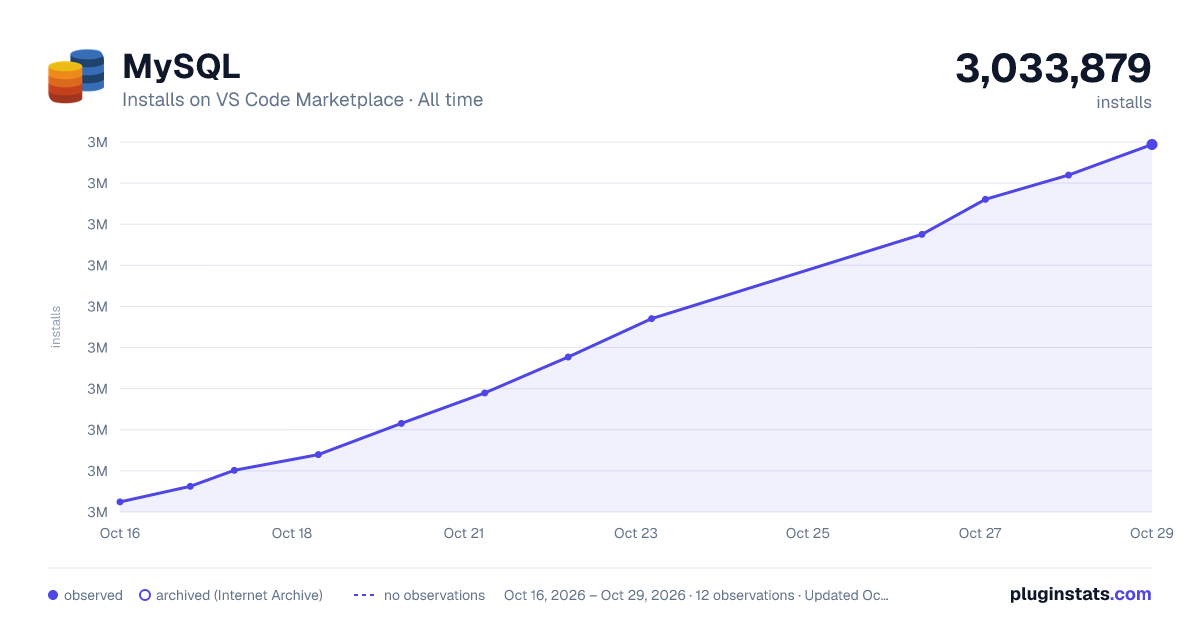Click the MySQL database stack icon
This screenshot has width=1200, height=630.
click(x=76, y=76)
